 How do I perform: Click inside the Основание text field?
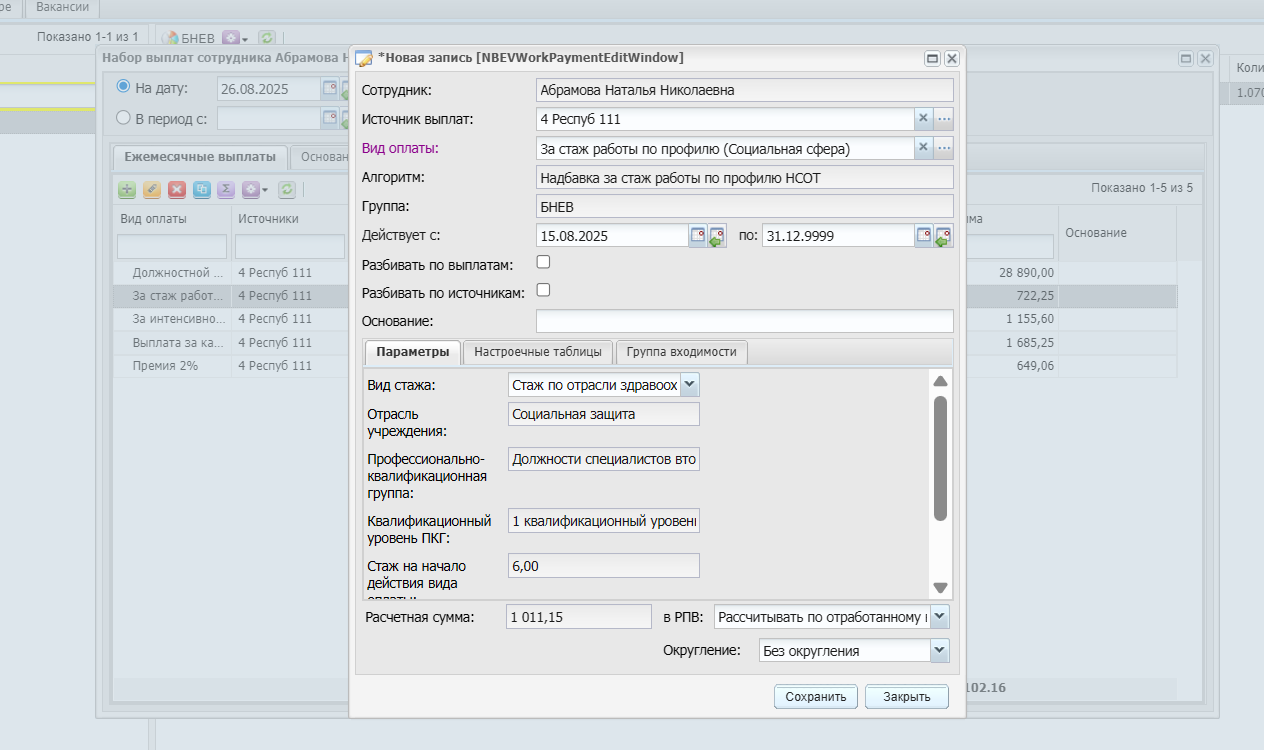(745, 321)
